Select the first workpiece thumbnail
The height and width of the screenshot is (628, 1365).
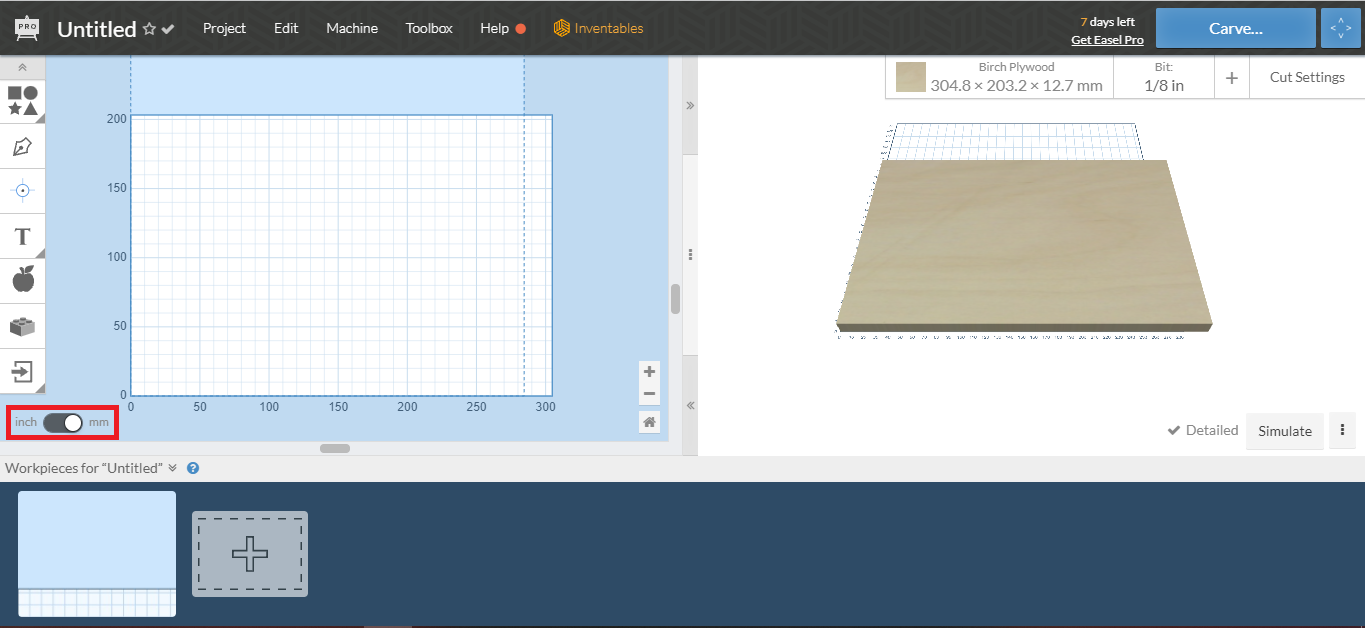97,554
